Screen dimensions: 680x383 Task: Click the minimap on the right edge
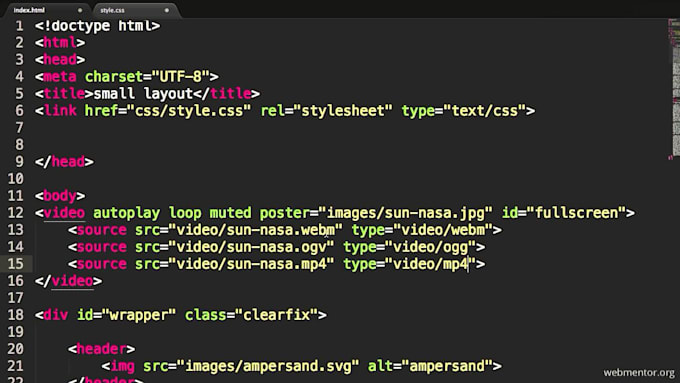(673, 89)
